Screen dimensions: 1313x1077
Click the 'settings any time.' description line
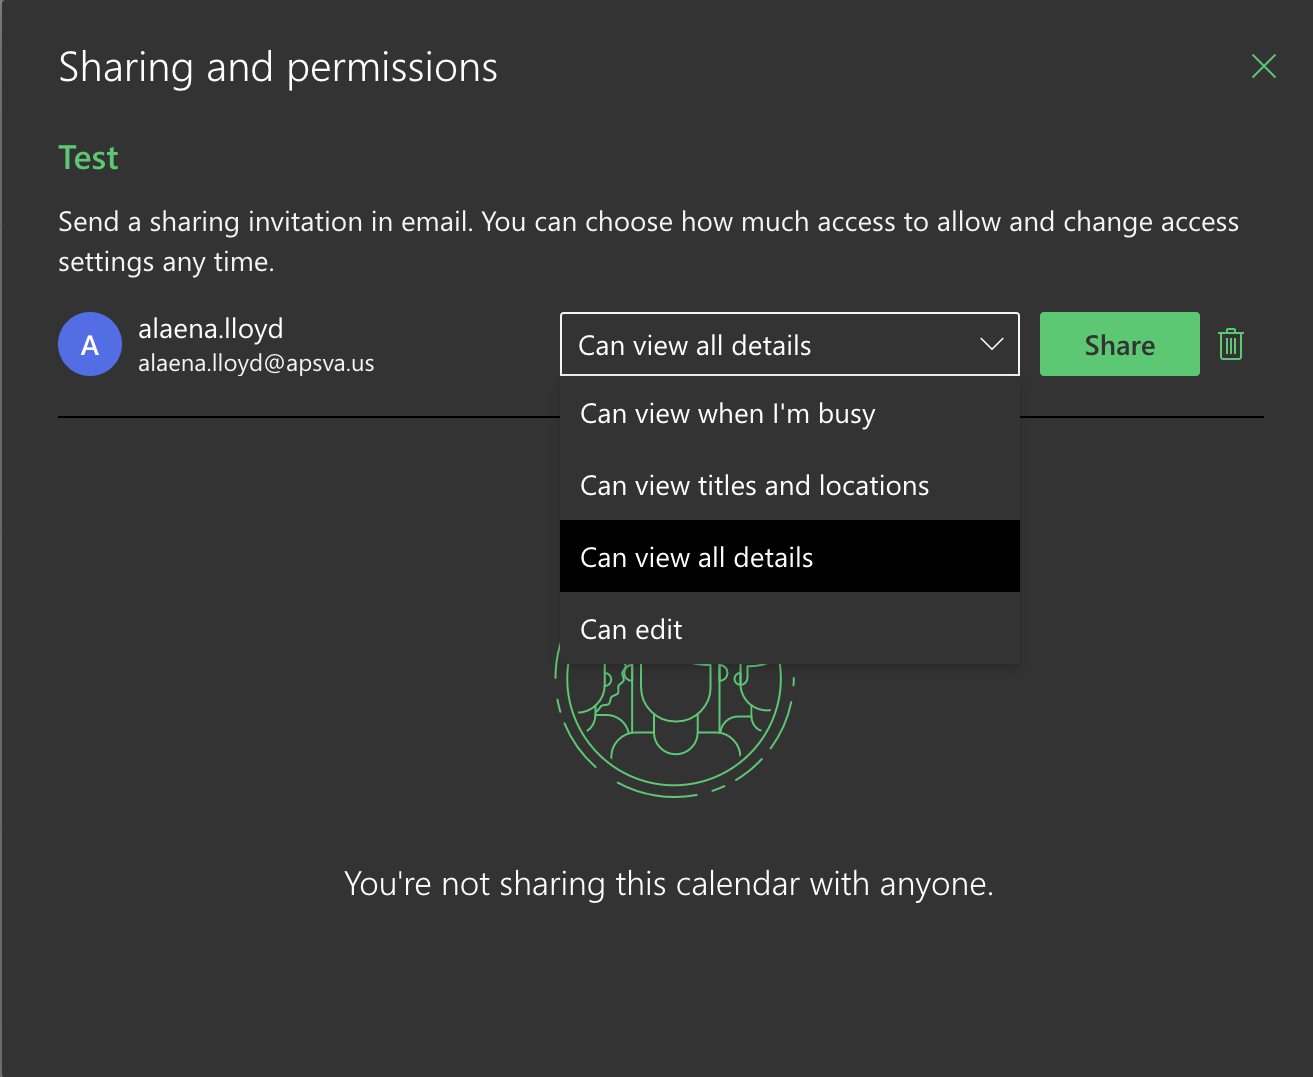point(166,262)
